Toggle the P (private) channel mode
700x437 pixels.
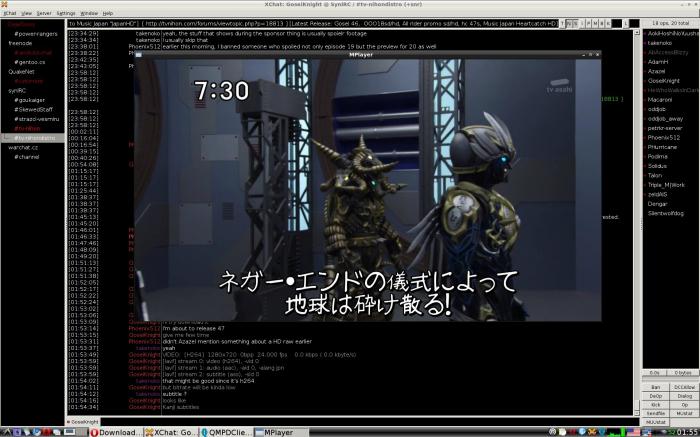pyautogui.click(x=588, y=23)
